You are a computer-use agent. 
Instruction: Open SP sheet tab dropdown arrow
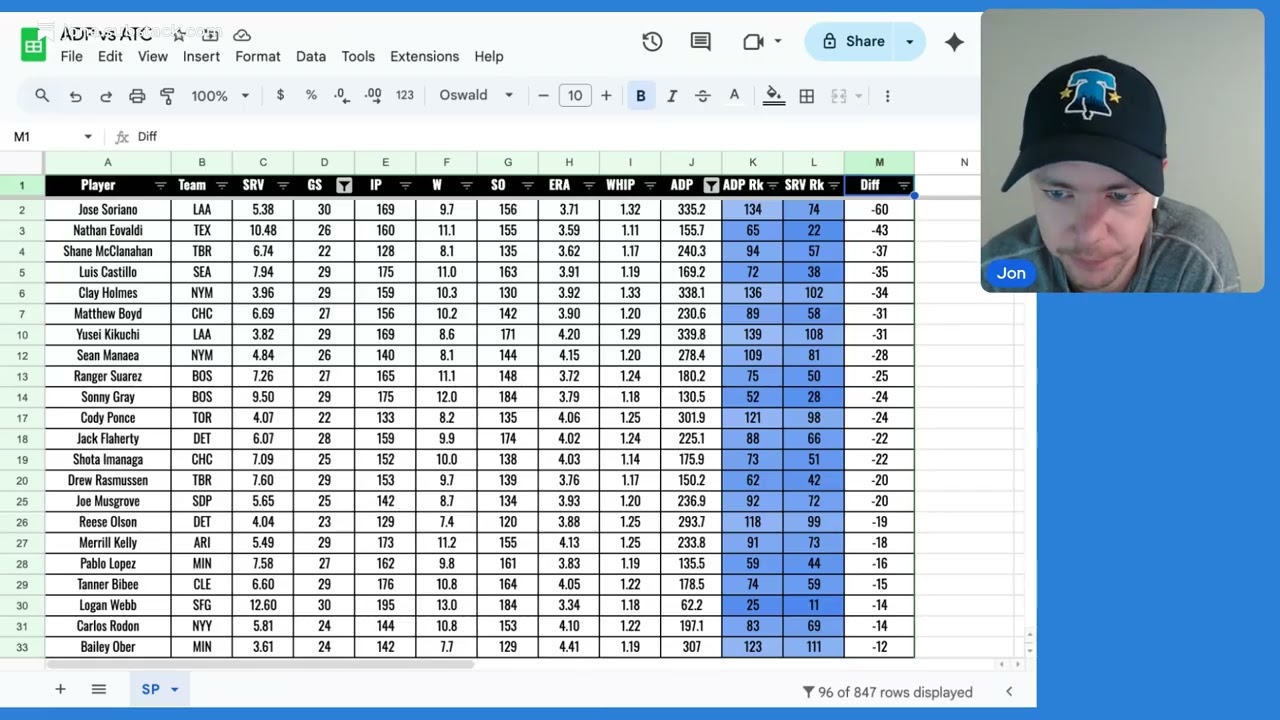(174, 690)
